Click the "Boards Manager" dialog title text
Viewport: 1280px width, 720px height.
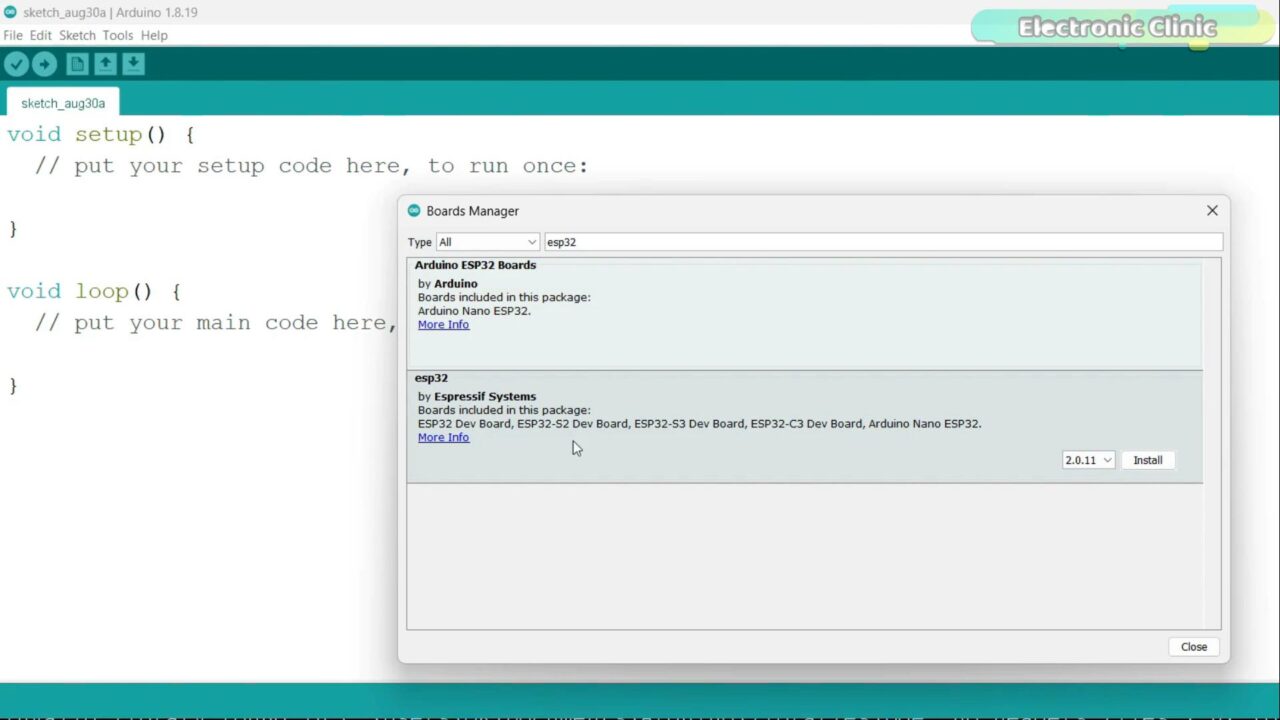(x=472, y=211)
